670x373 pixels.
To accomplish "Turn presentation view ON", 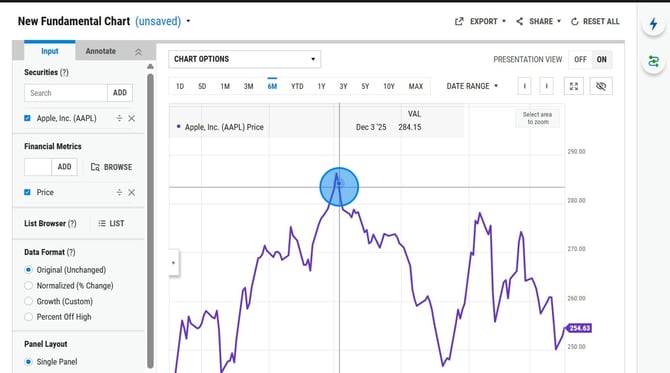I will click(x=602, y=59).
